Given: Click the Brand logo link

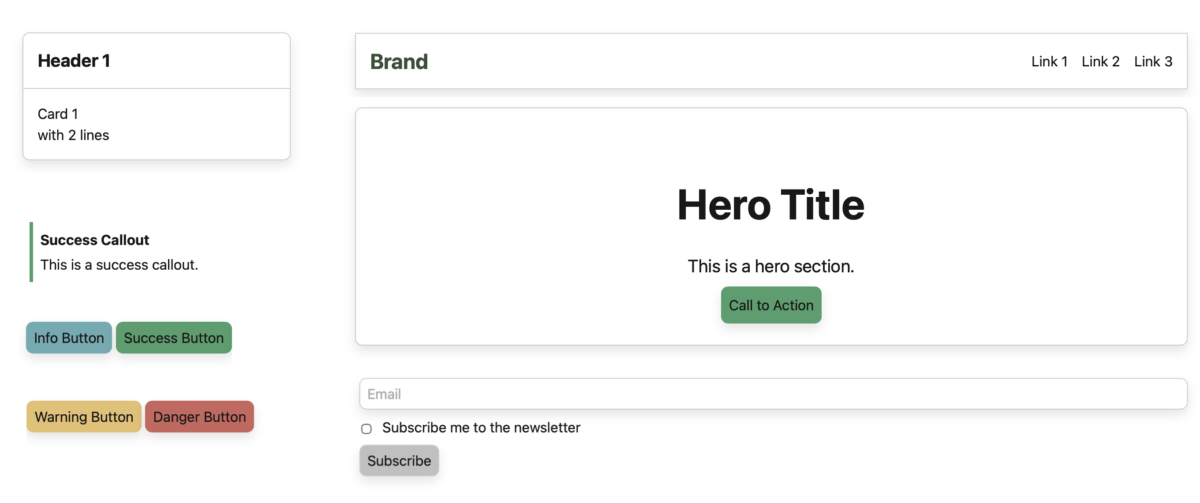Looking at the screenshot, I should (399, 62).
